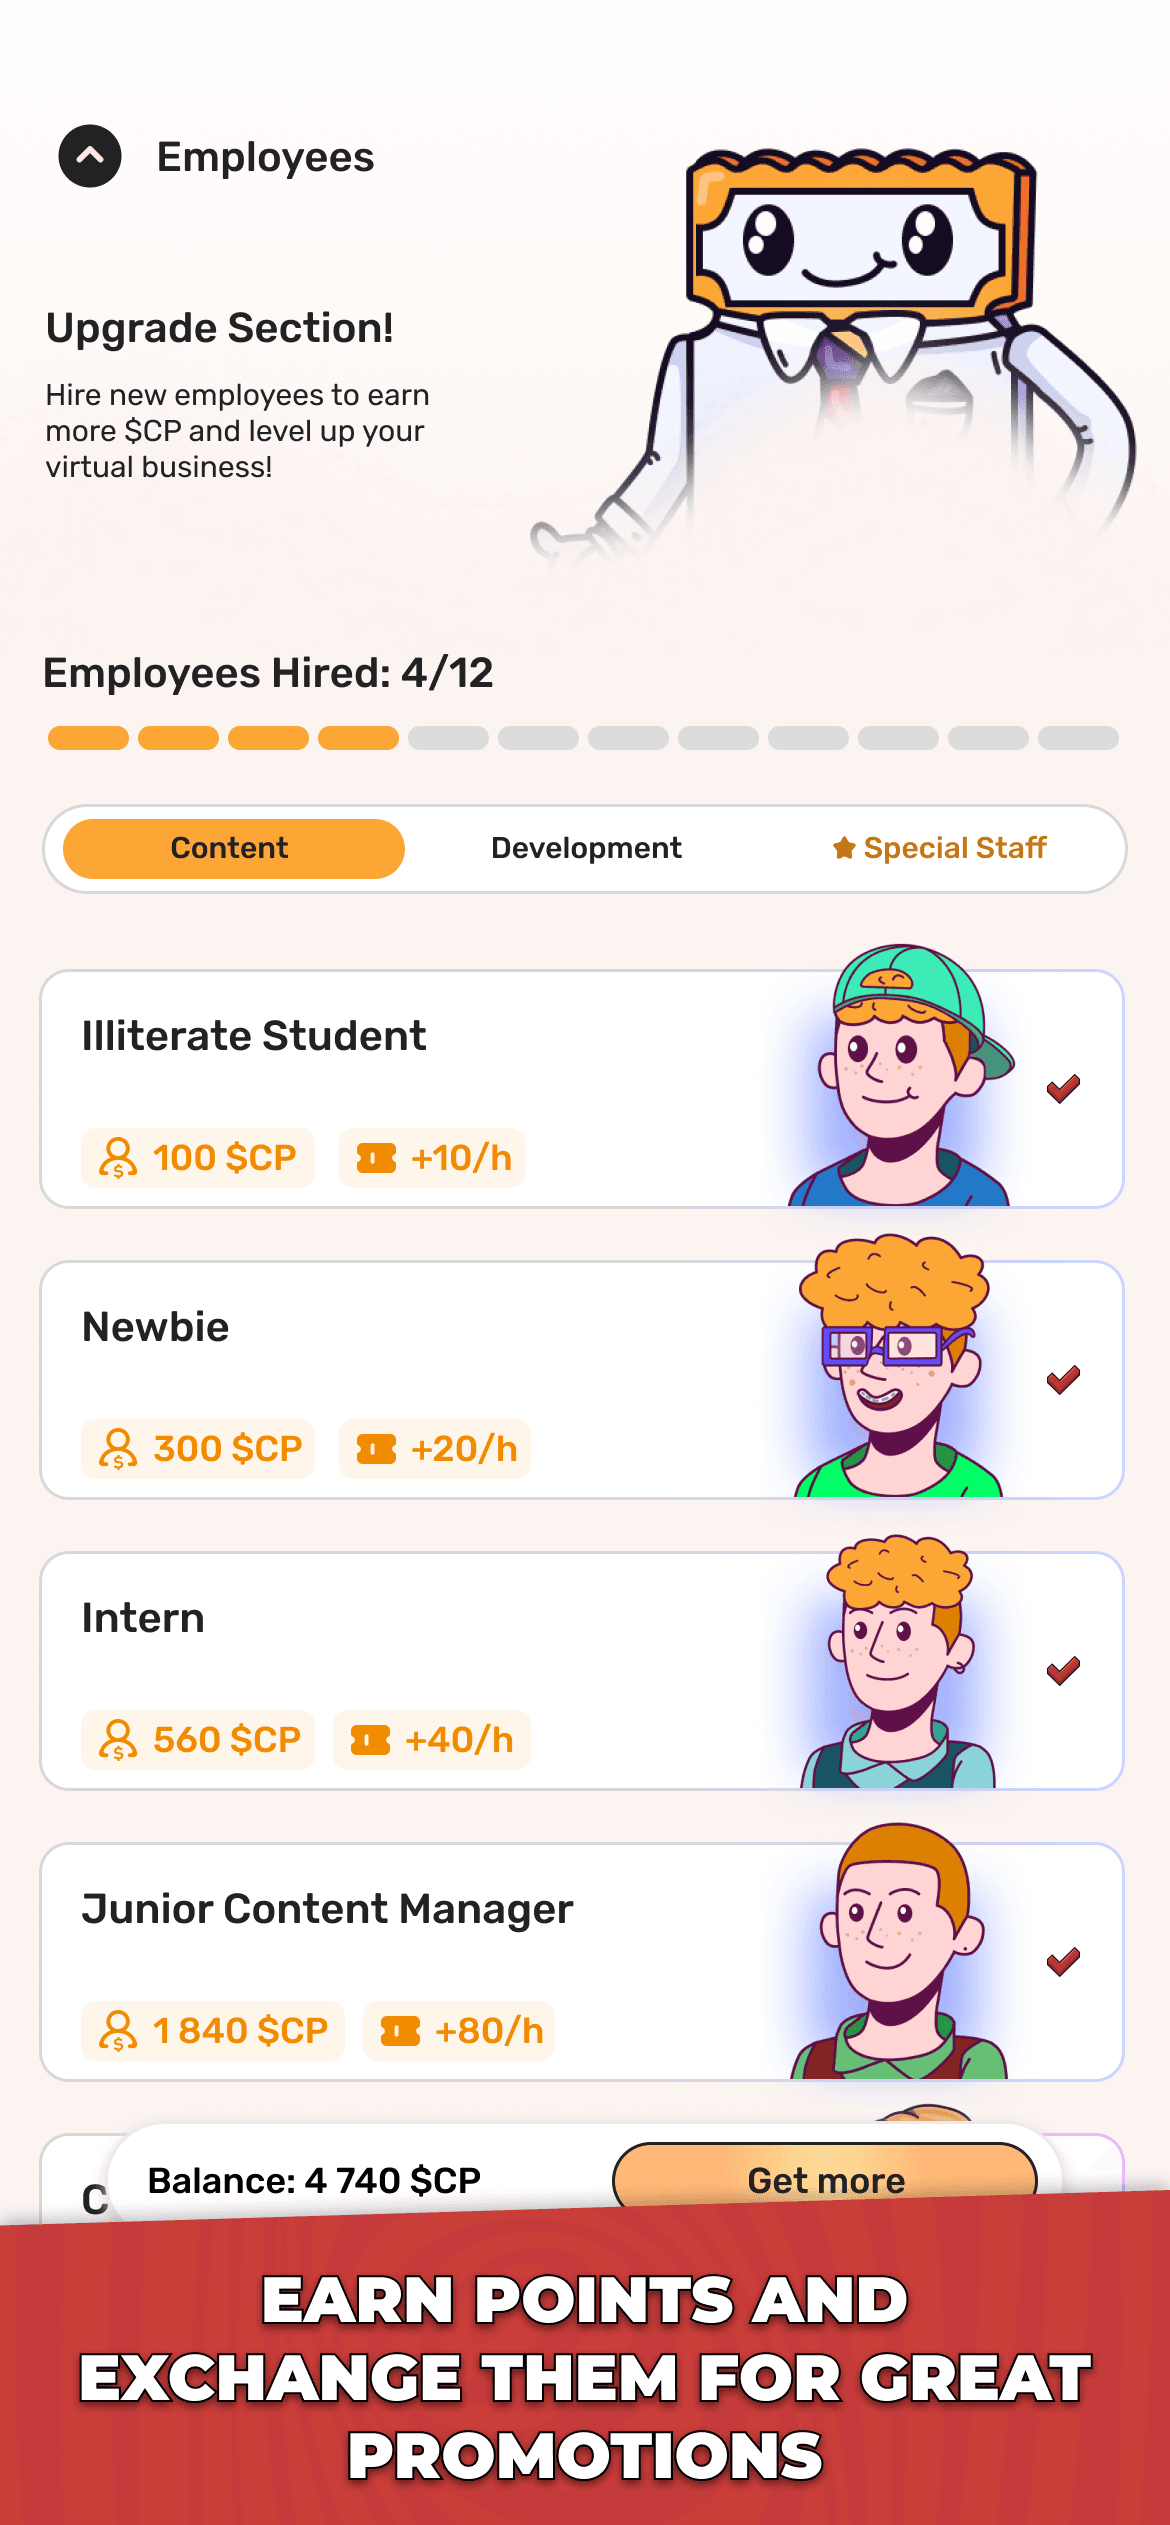Switch to the Development tab

coord(586,848)
